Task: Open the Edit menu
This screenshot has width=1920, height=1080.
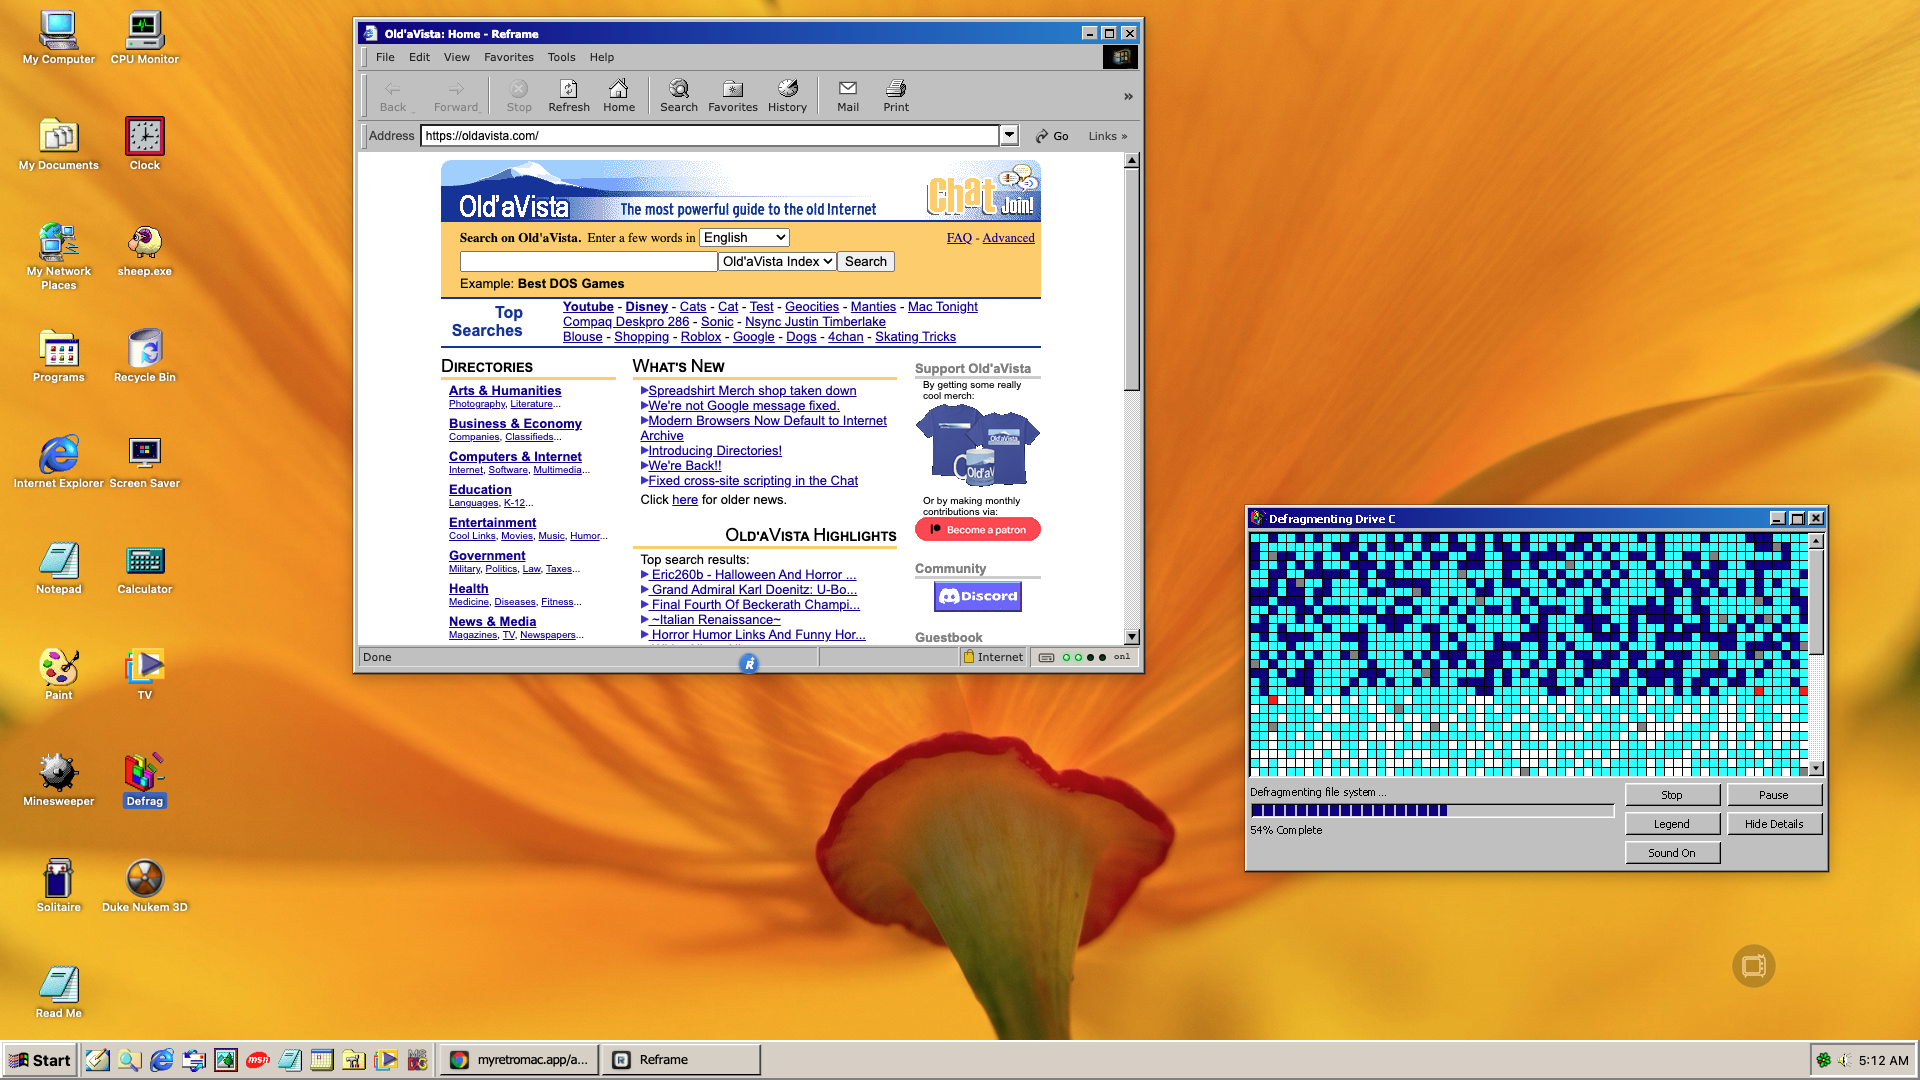Action: [x=419, y=57]
